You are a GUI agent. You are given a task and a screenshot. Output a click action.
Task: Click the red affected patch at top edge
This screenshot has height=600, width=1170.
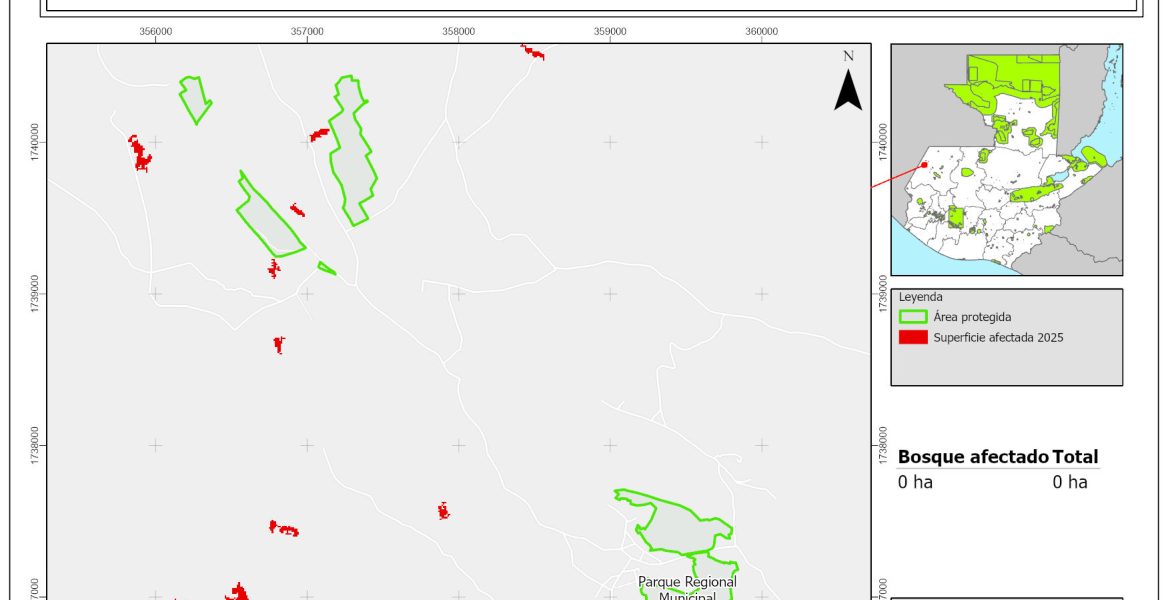[532, 51]
